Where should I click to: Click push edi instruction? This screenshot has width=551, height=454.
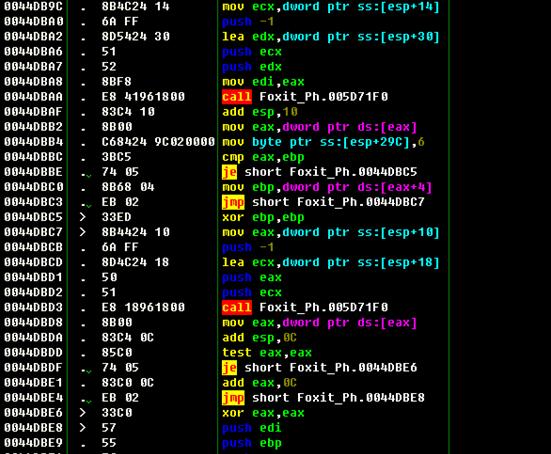point(252,428)
